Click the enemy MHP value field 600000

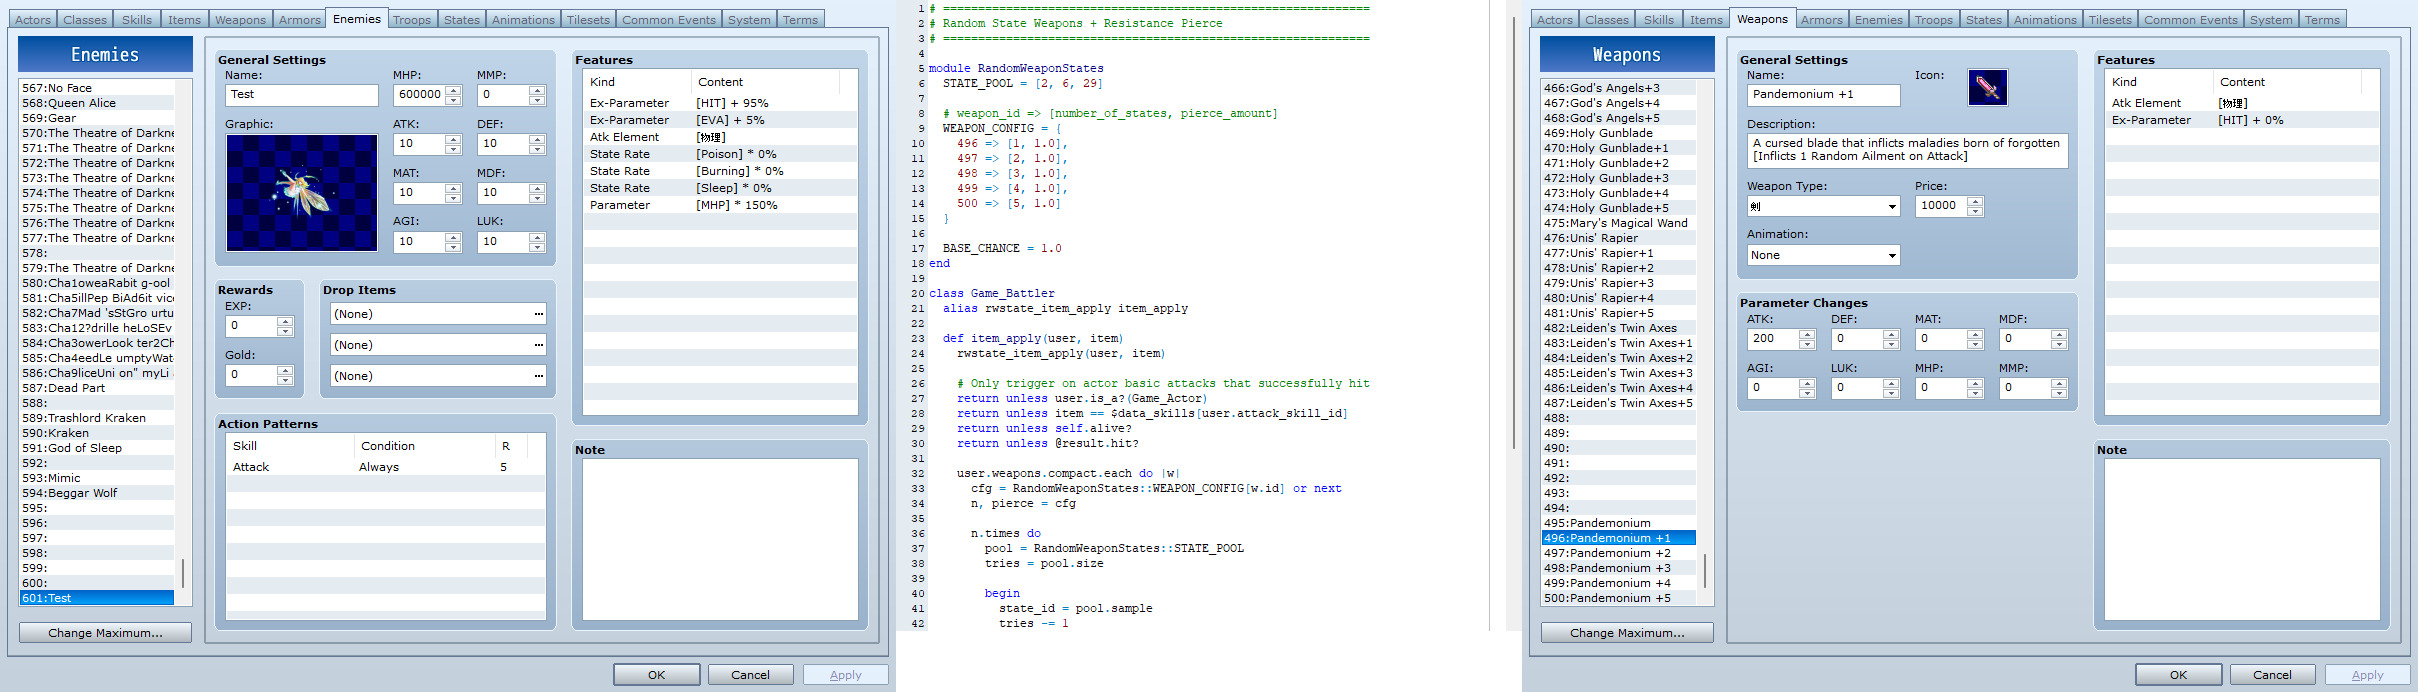tap(420, 95)
